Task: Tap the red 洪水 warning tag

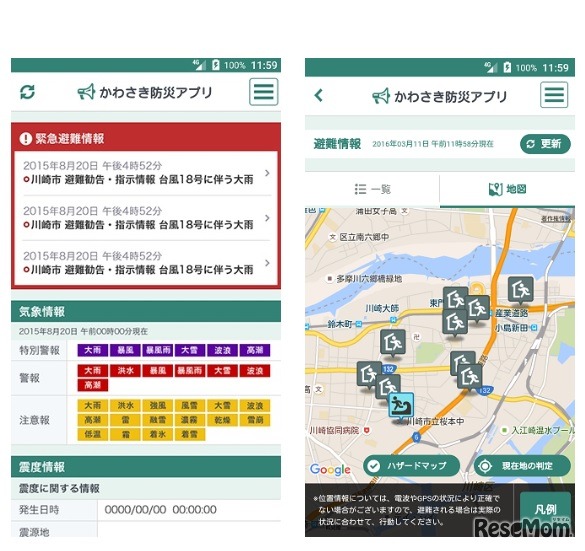Action: [125, 371]
